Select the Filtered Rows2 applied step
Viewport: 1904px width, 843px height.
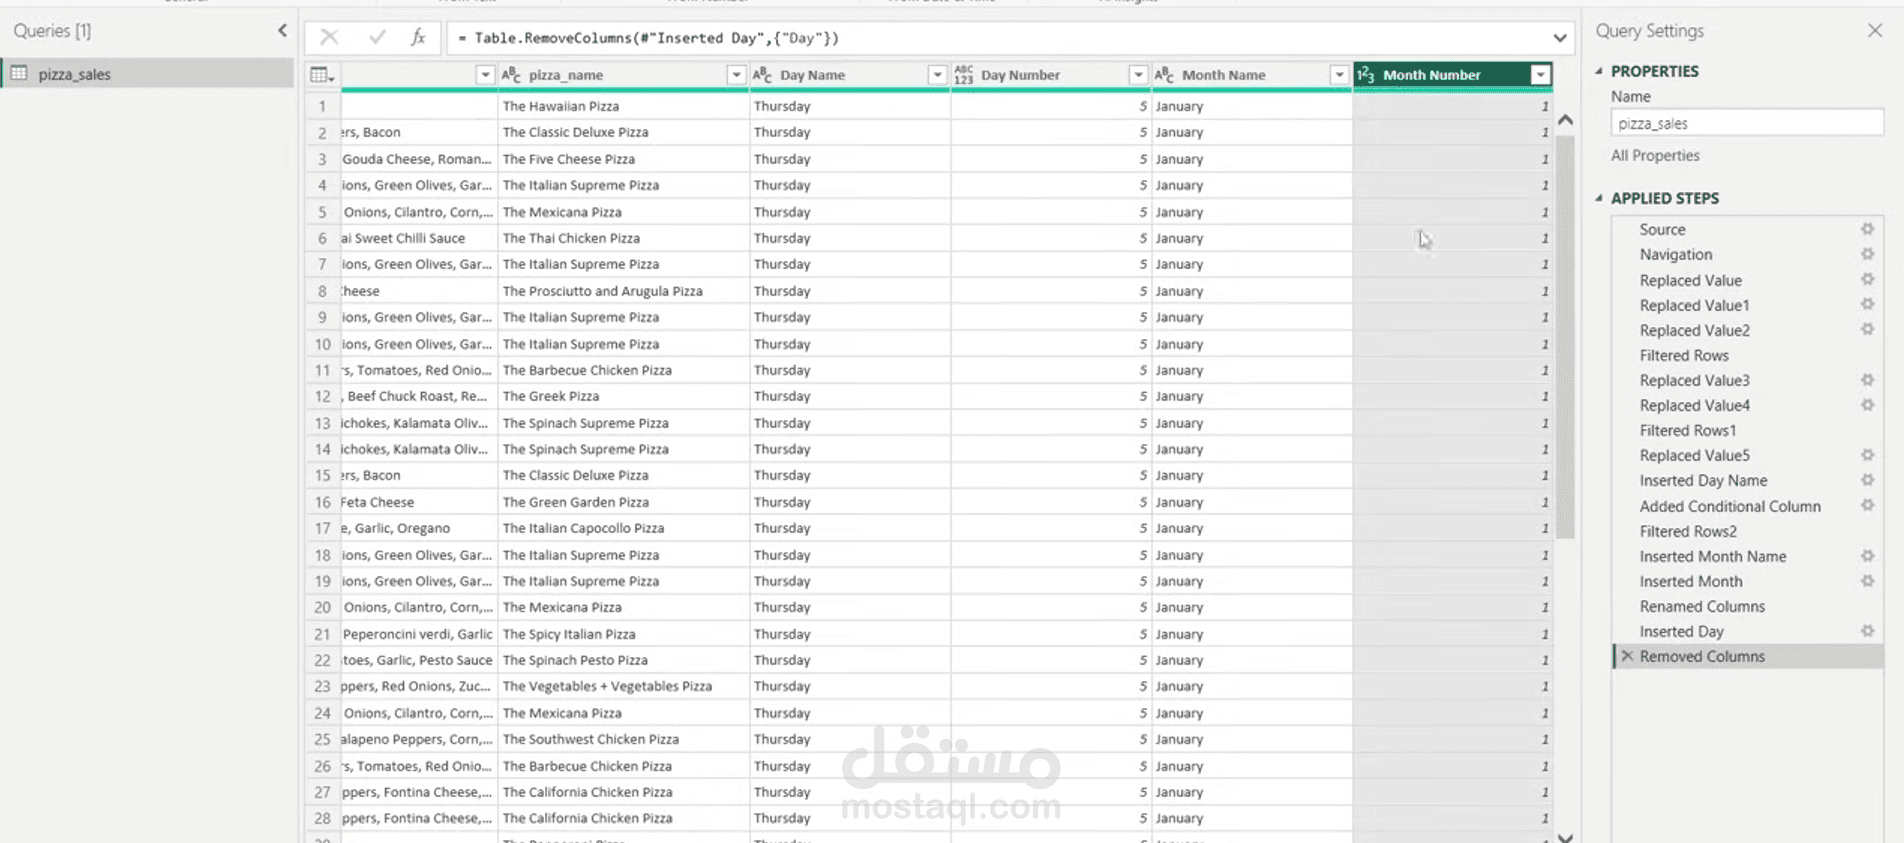[1687, 532]
